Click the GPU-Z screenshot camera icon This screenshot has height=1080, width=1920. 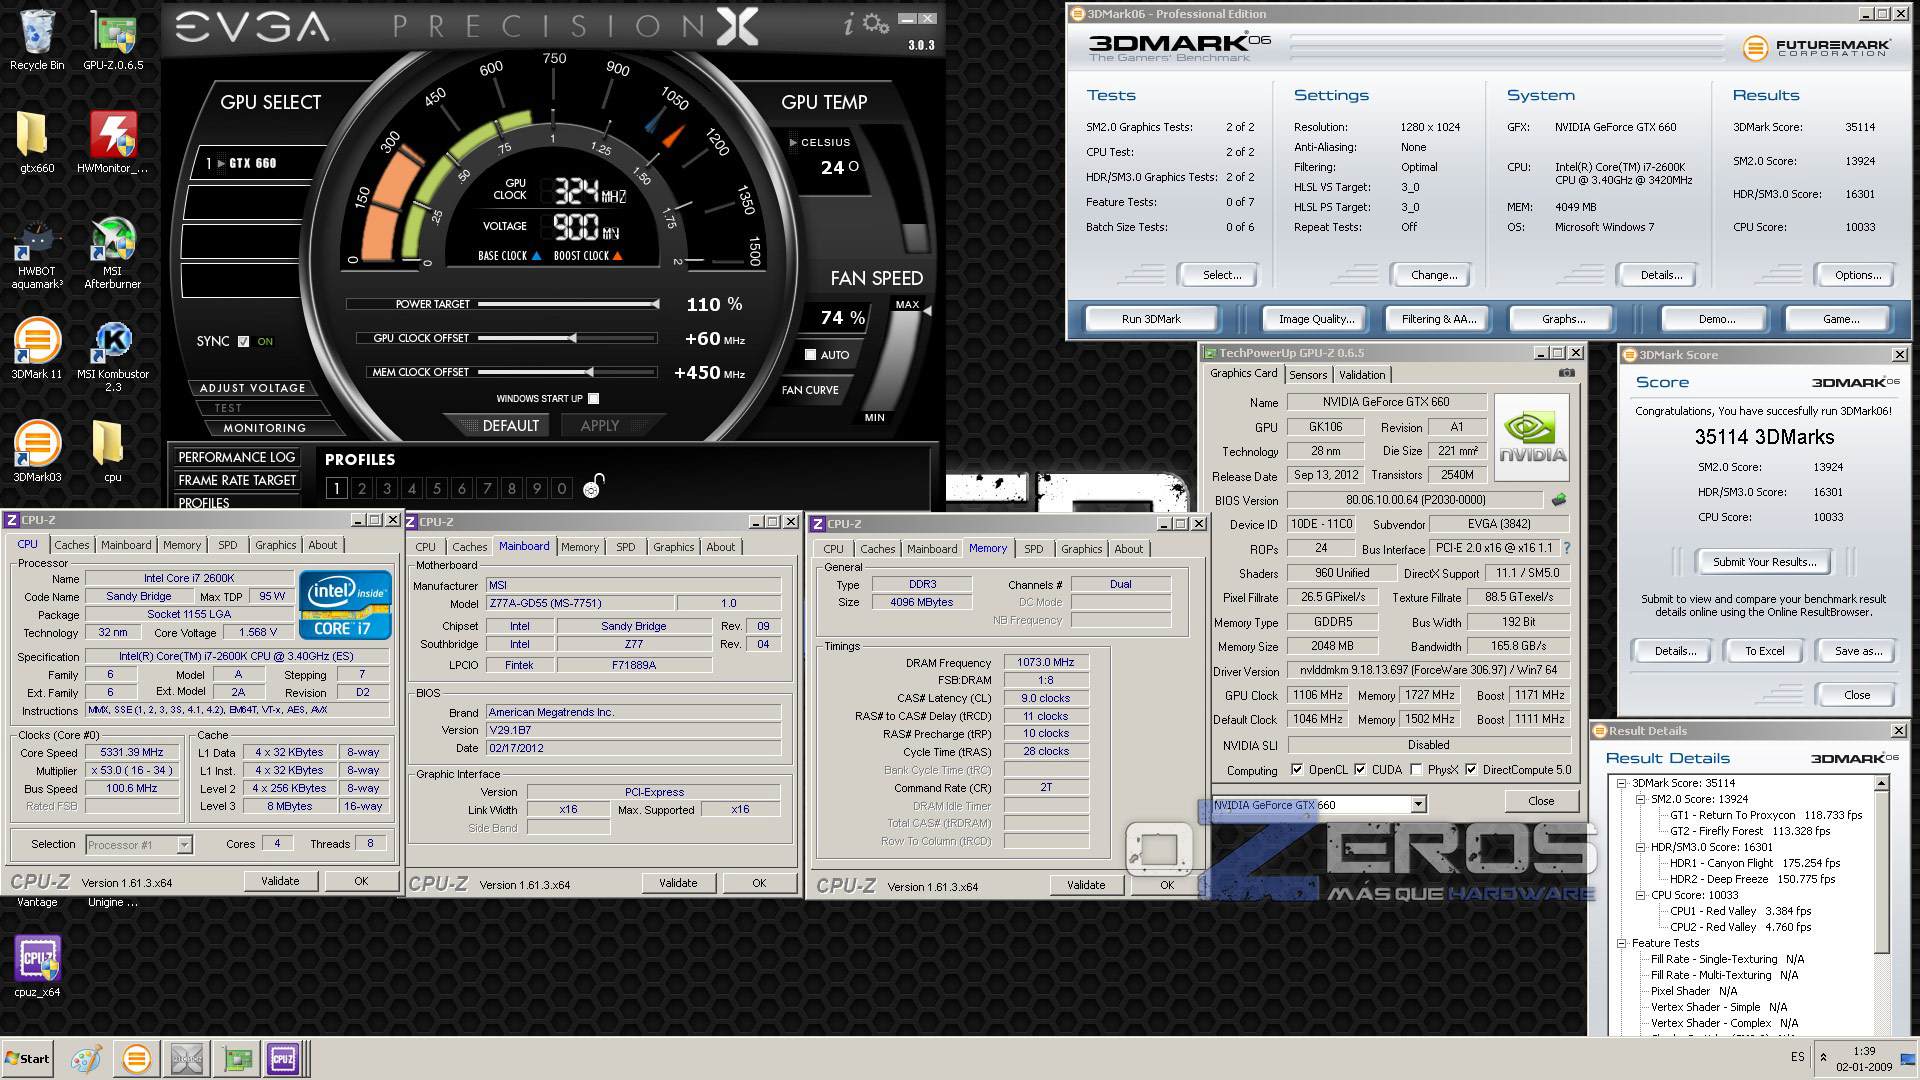[x=1566, y=373]
